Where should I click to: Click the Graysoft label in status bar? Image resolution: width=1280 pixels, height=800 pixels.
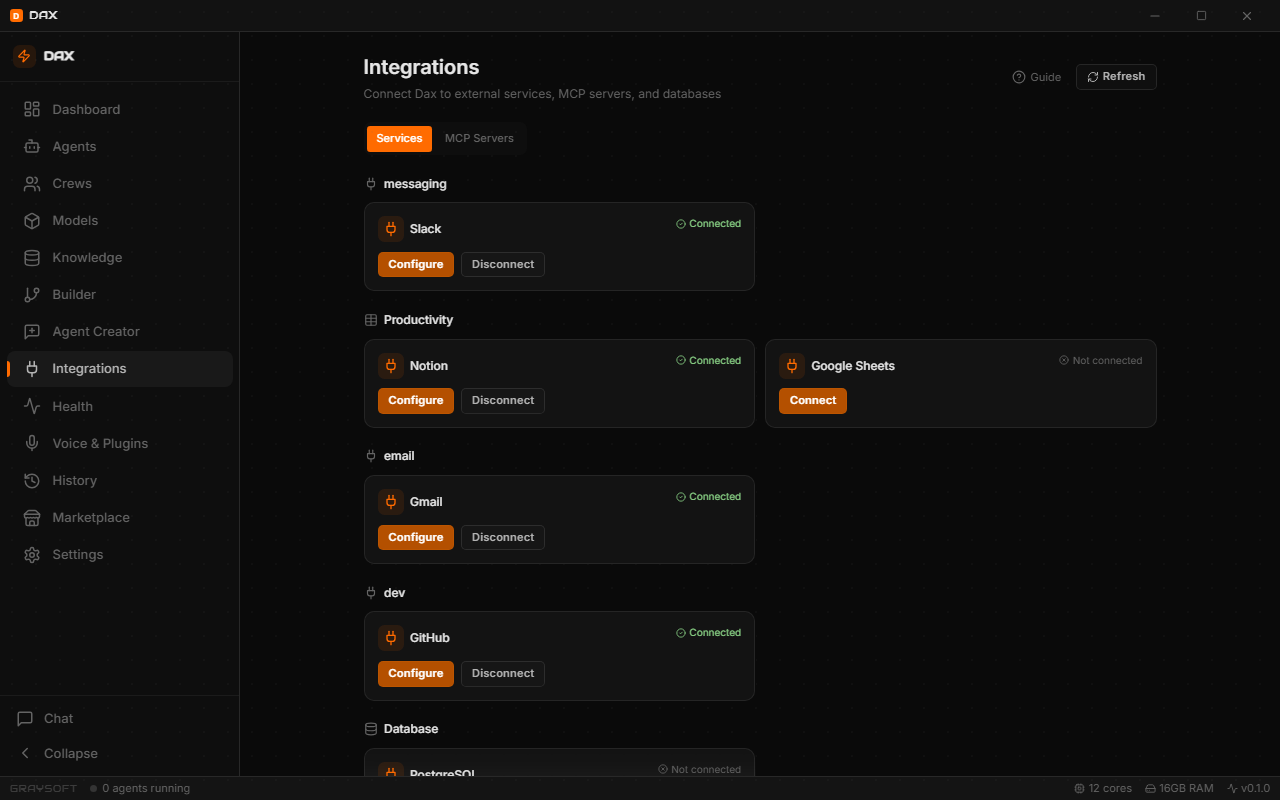[43, 788]
